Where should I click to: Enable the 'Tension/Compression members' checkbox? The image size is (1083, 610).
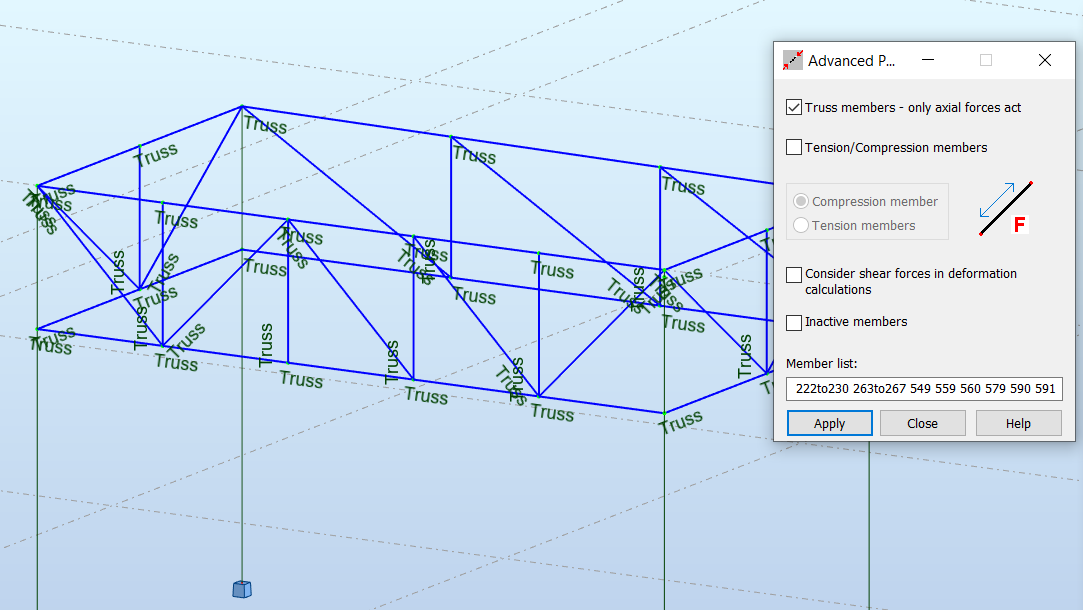click(x=795, y=146)
